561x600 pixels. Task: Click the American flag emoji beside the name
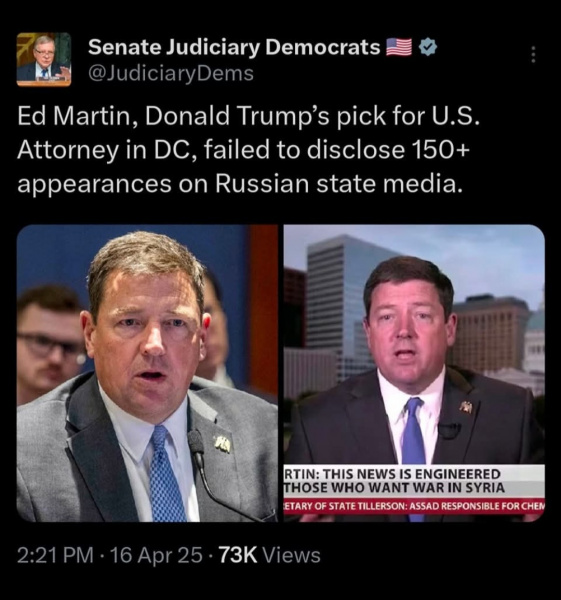399,47
